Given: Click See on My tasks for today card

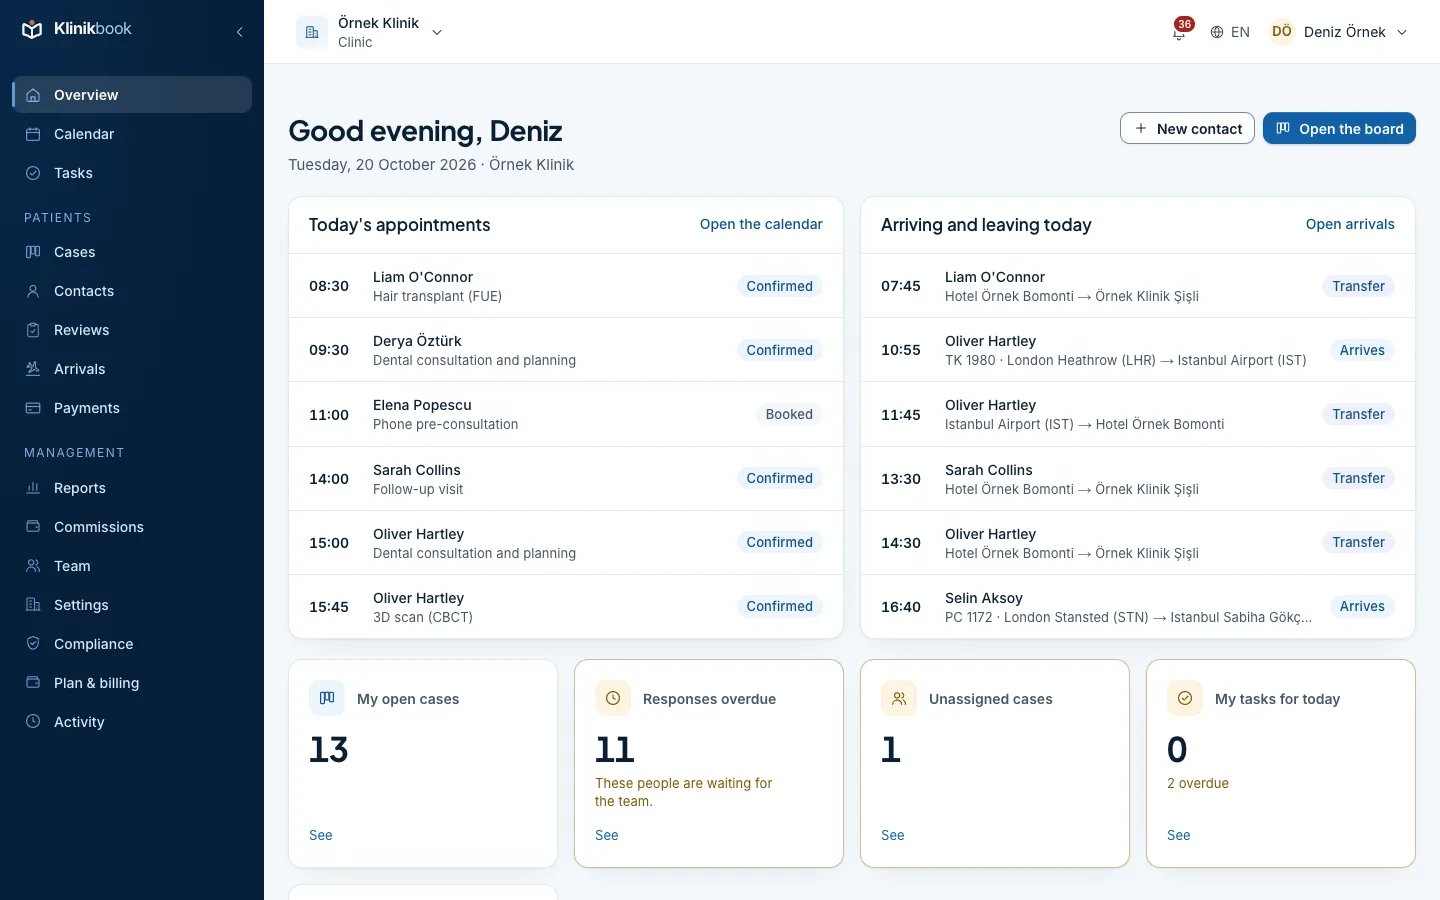Looking at the screenshot, I should (1179, 835).
